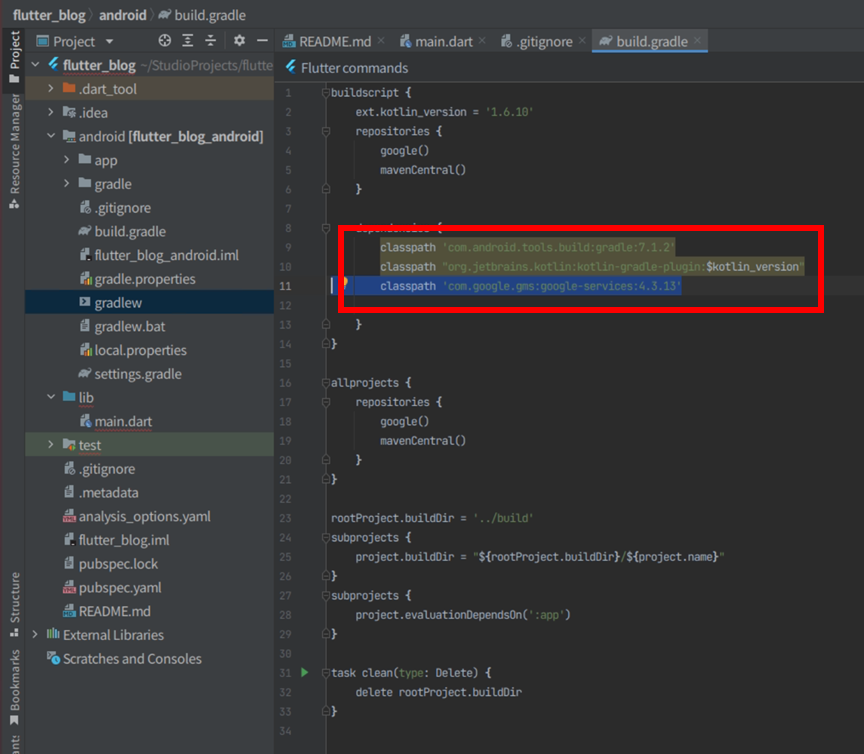The width and height of the screenshot is (864, 754).
Task: Expand the test folder
Action: pos(51,444)
